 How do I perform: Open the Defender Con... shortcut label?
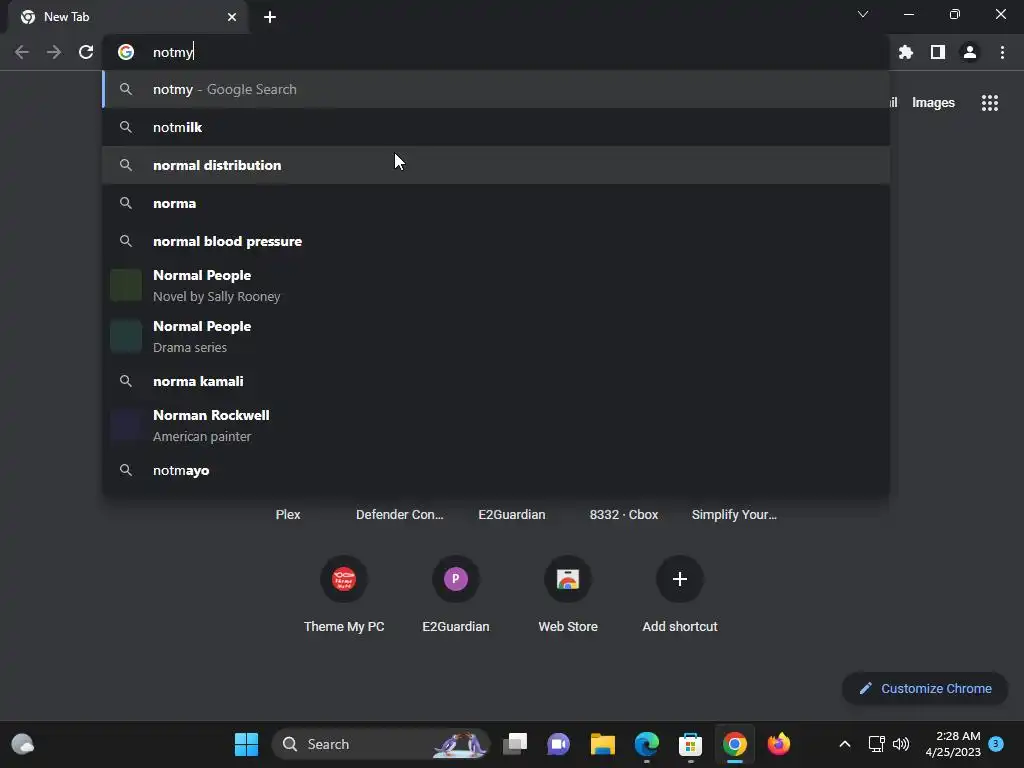click(x=400, y=515)
